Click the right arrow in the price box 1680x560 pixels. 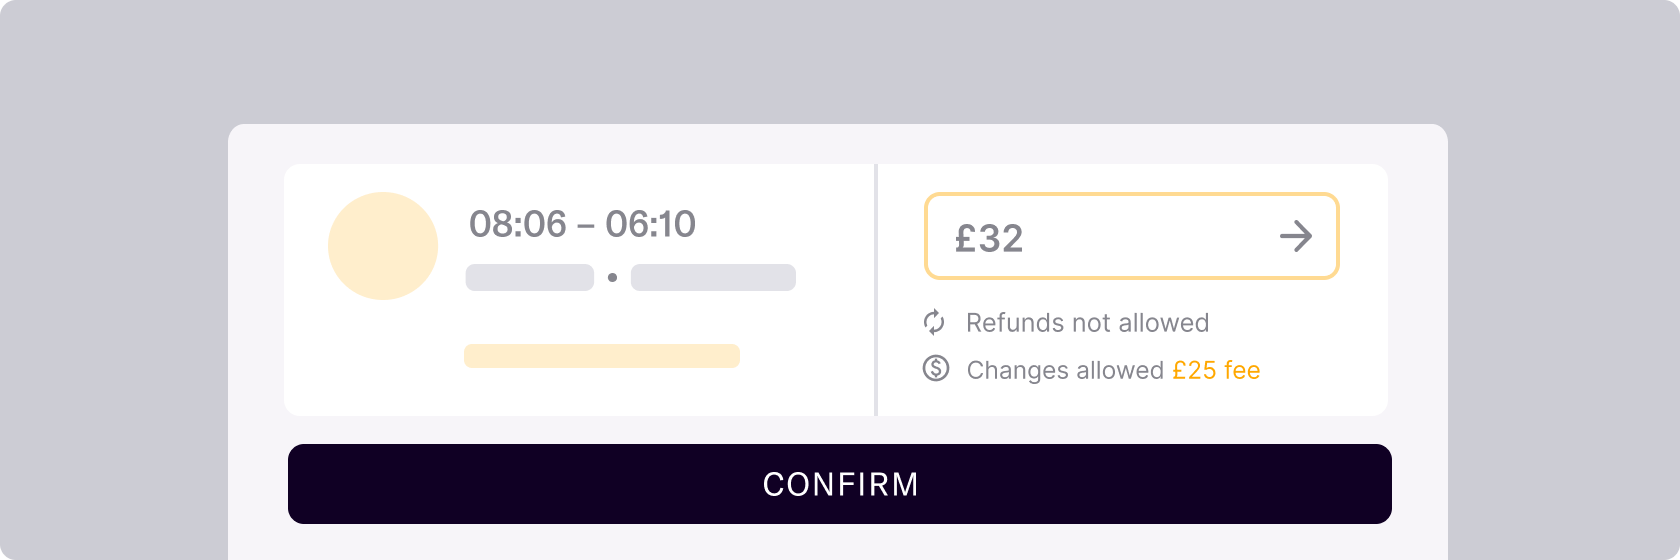coord(1295,237)
